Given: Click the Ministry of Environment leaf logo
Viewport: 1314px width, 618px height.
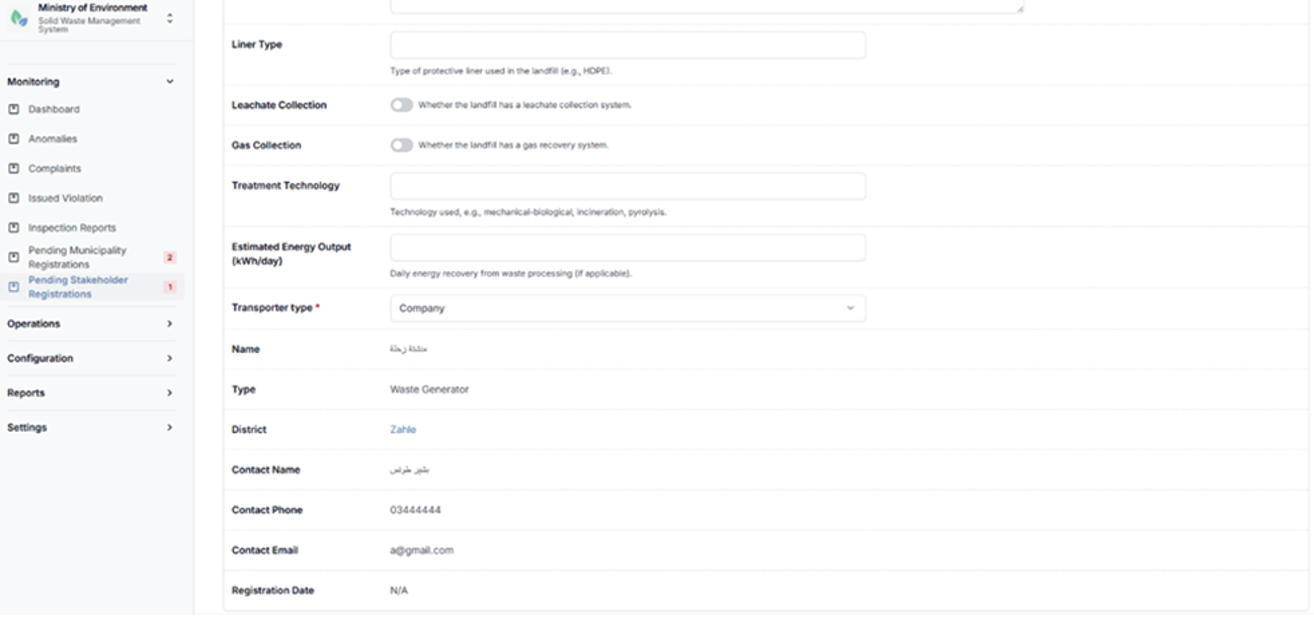Looking at the screenshot, I should (19, 18).
